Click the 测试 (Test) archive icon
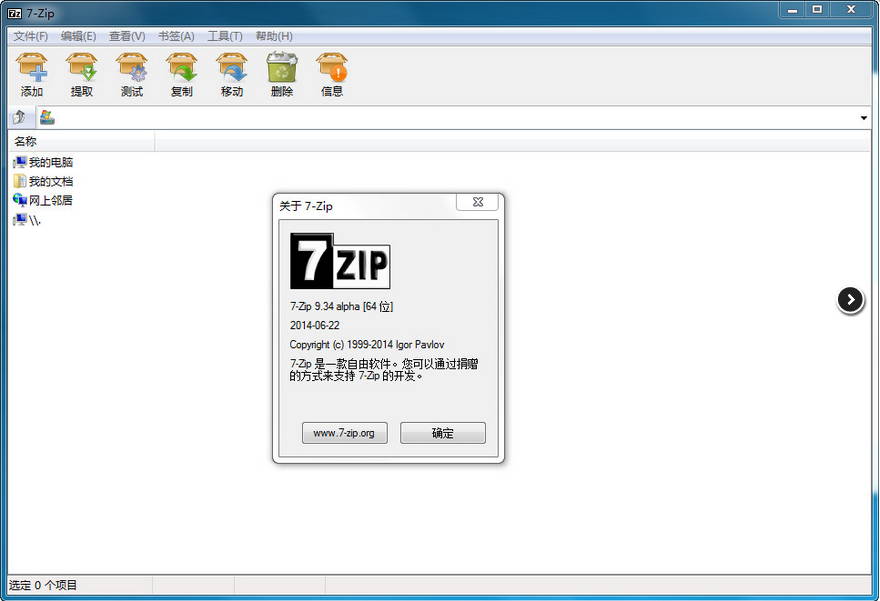The width and height of the screenshot is (880, 601). [x=131, y=72]
